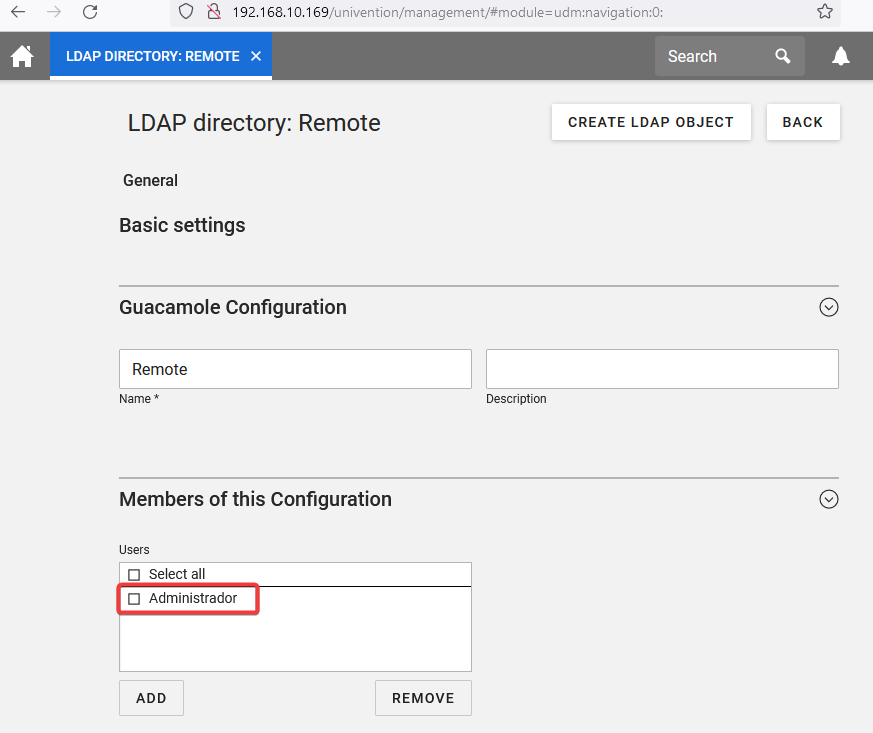Click REMOVE under the Users list

tap(423, 698)
